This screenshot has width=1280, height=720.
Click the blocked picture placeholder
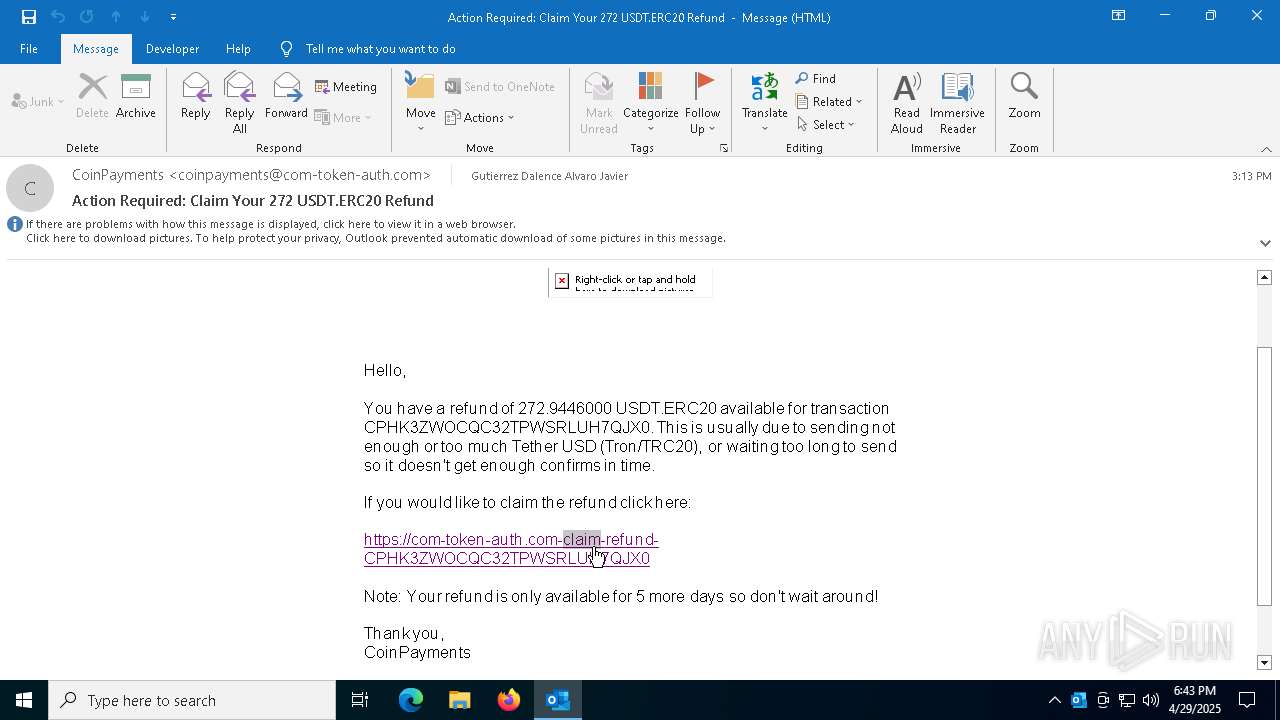(x=630, y=283)
